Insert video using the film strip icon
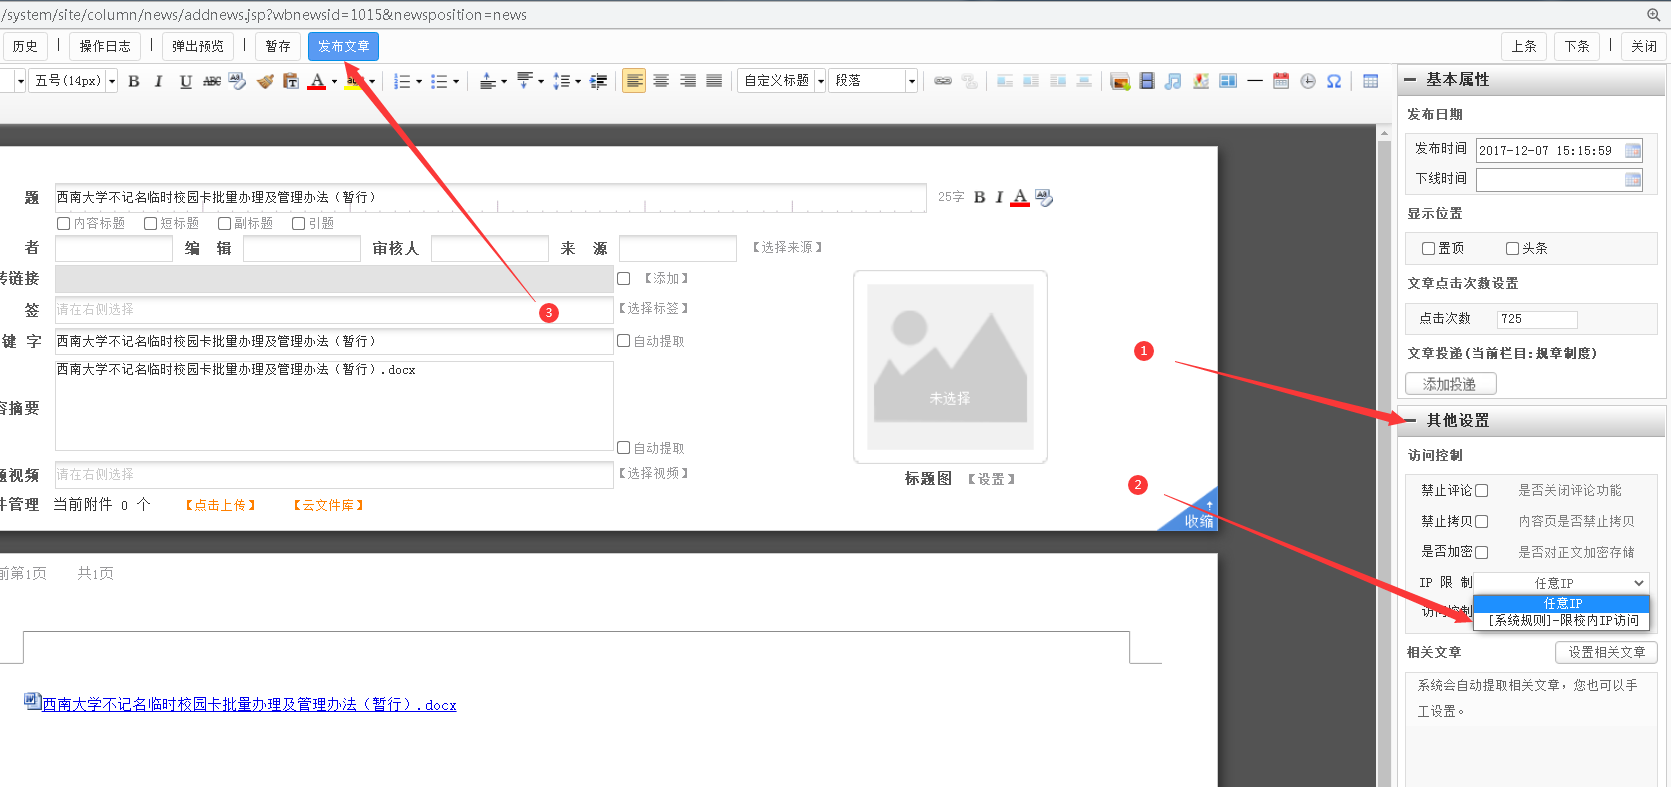The height and width of the screenshot is (787, 1671). point(1147,81)
